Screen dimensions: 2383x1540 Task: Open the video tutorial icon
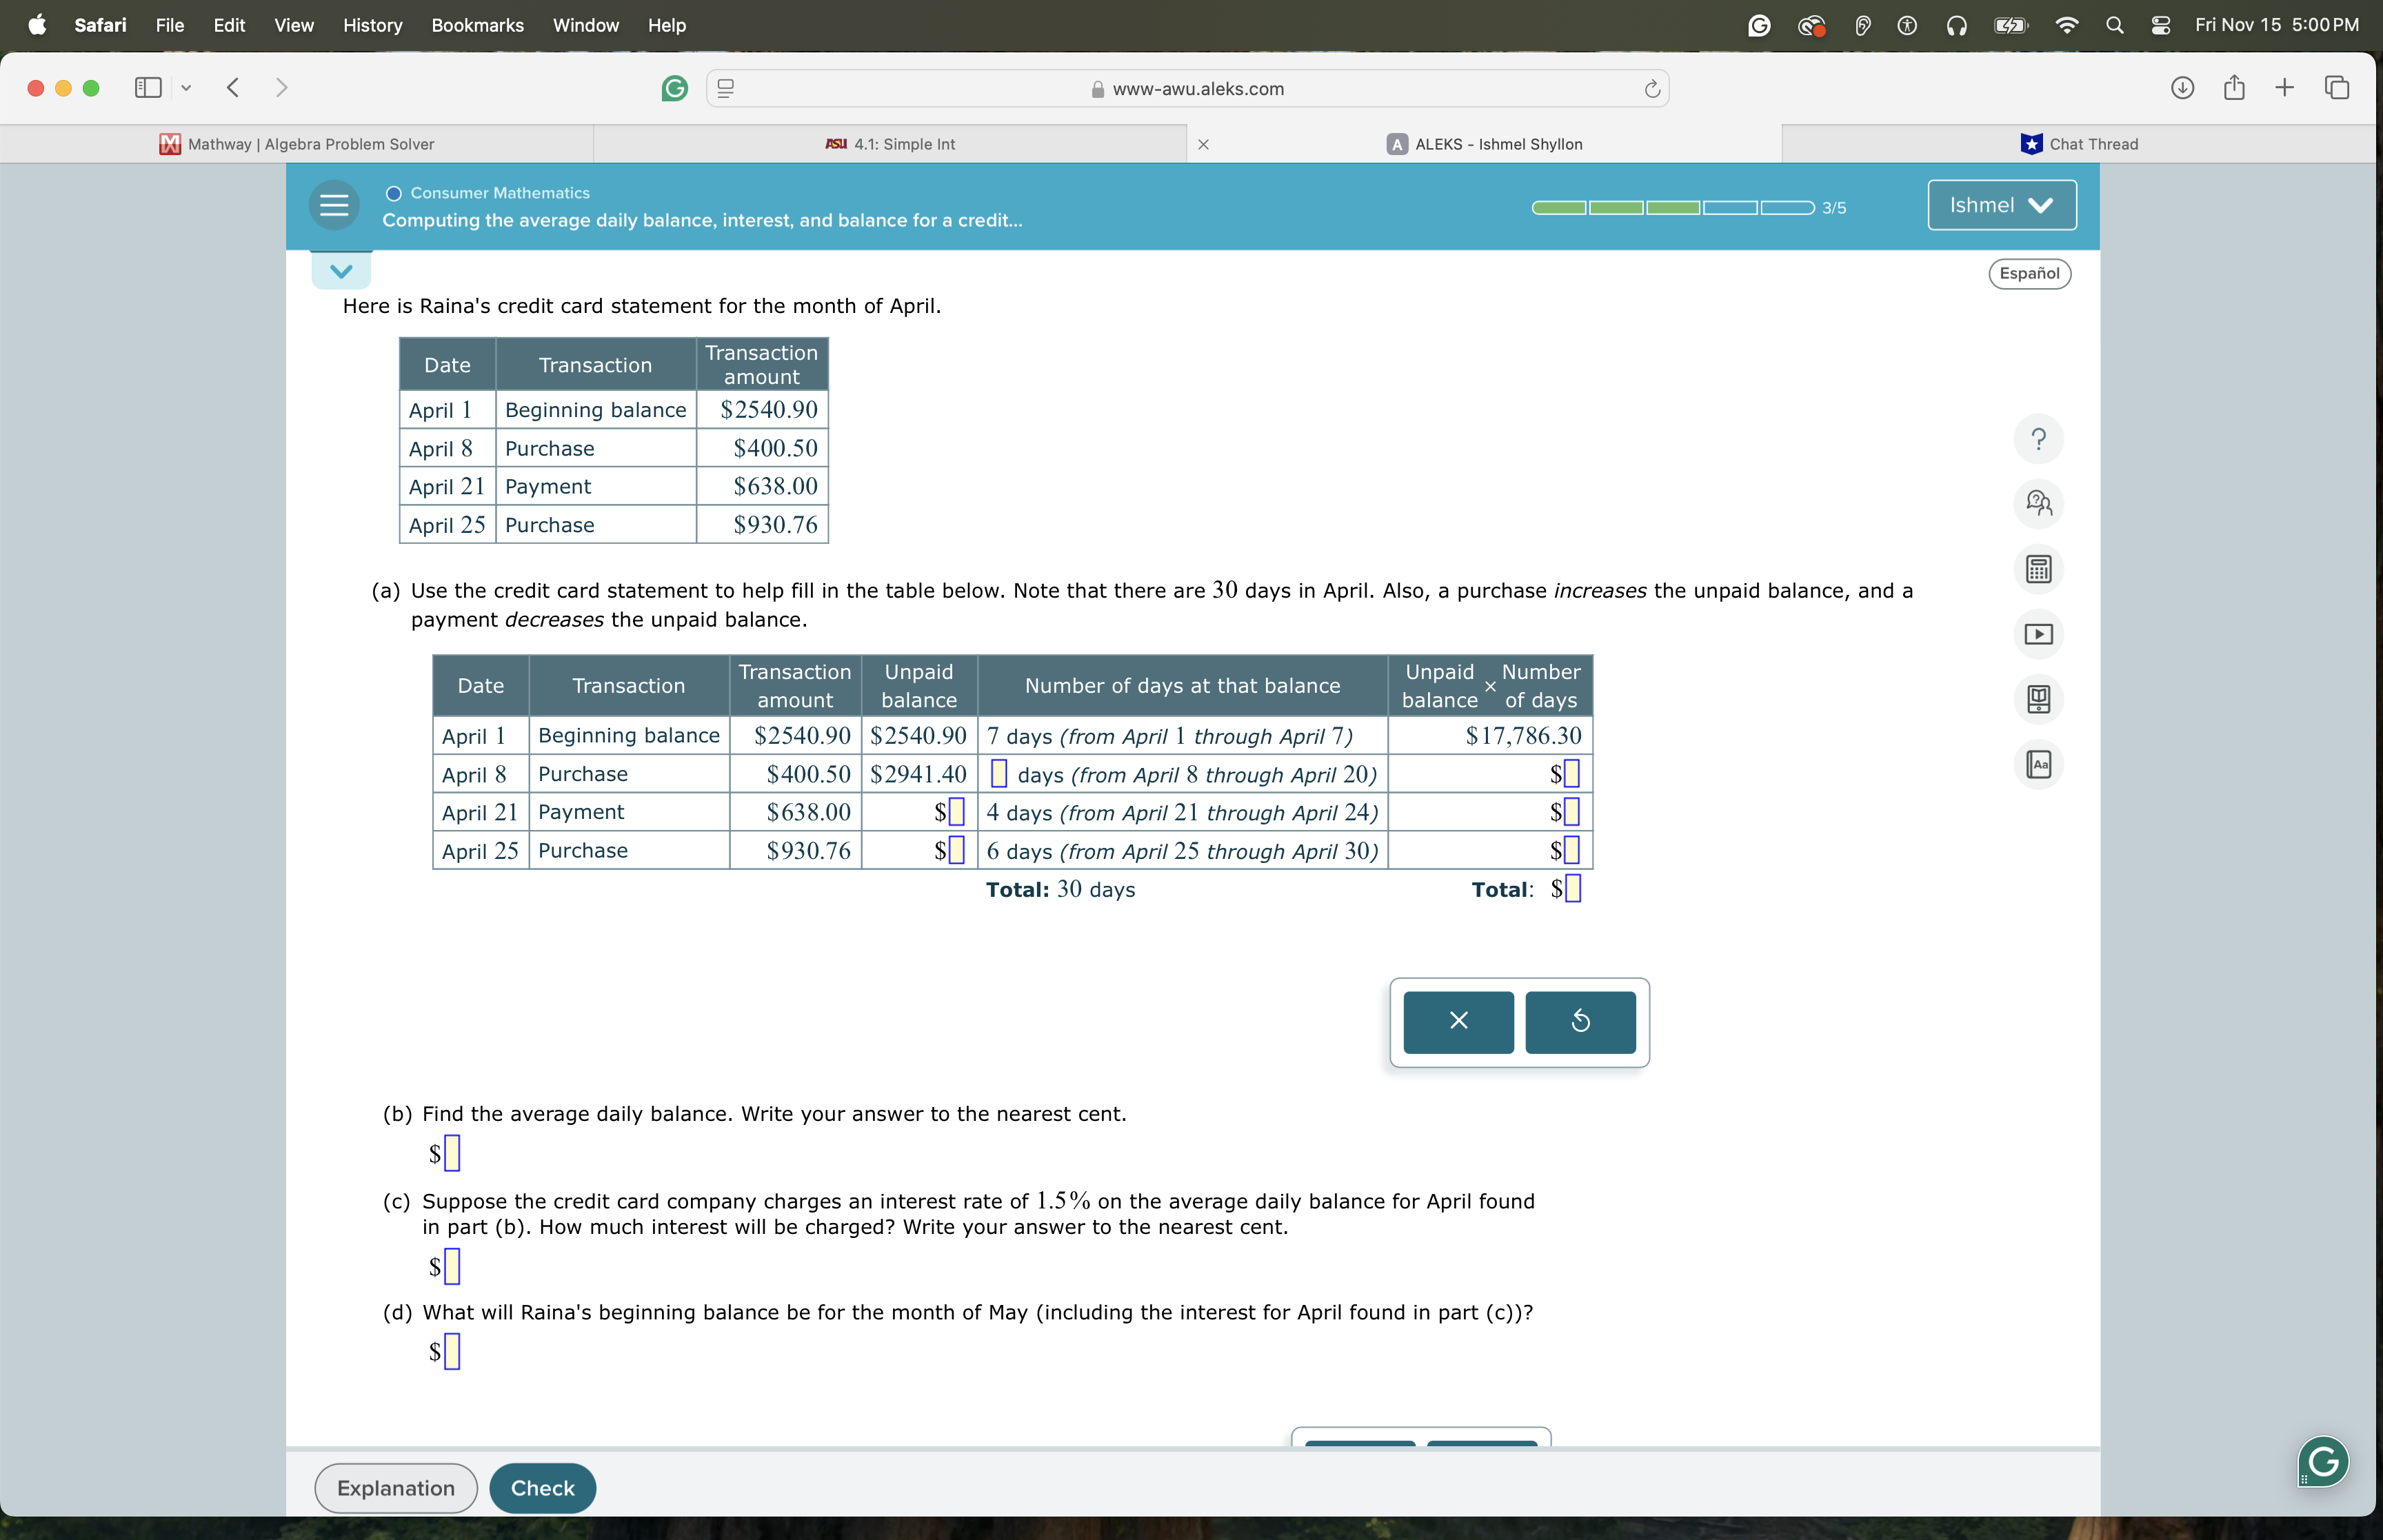(x=2037, y=634)
